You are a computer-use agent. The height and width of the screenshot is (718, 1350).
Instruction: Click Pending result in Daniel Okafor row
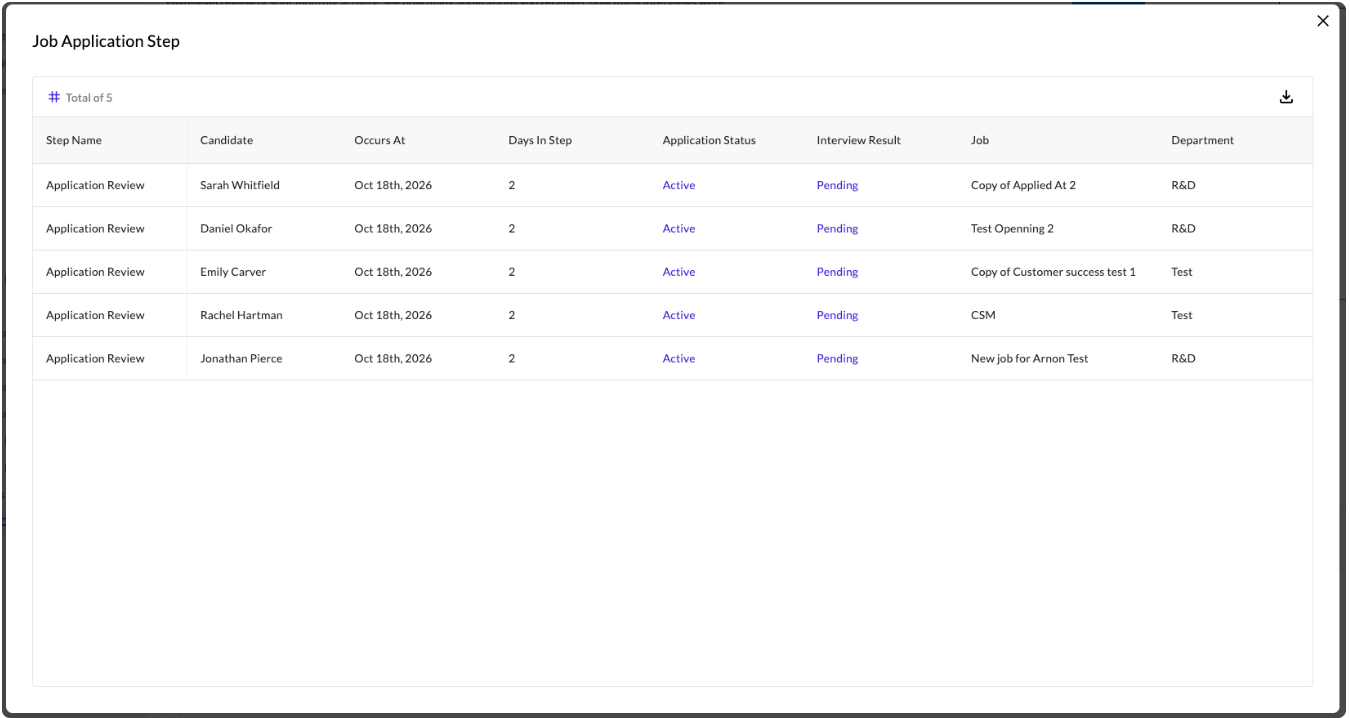(837, 228)
